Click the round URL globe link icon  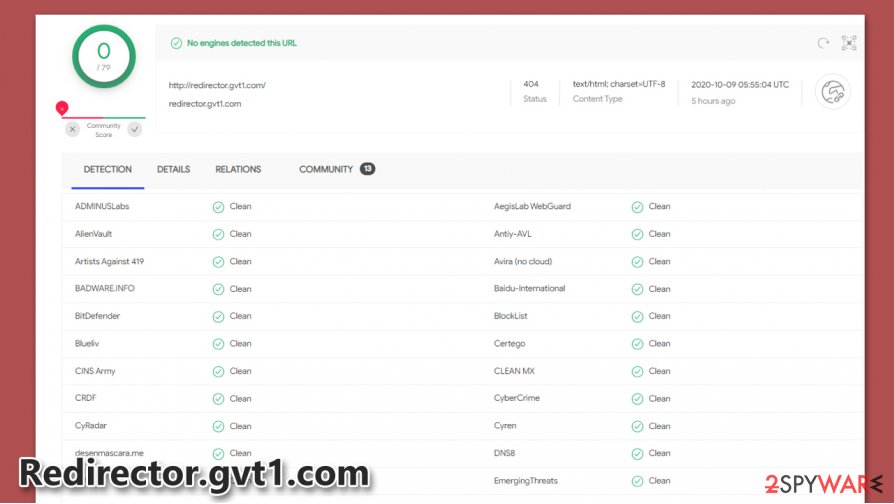click(832, 91)
